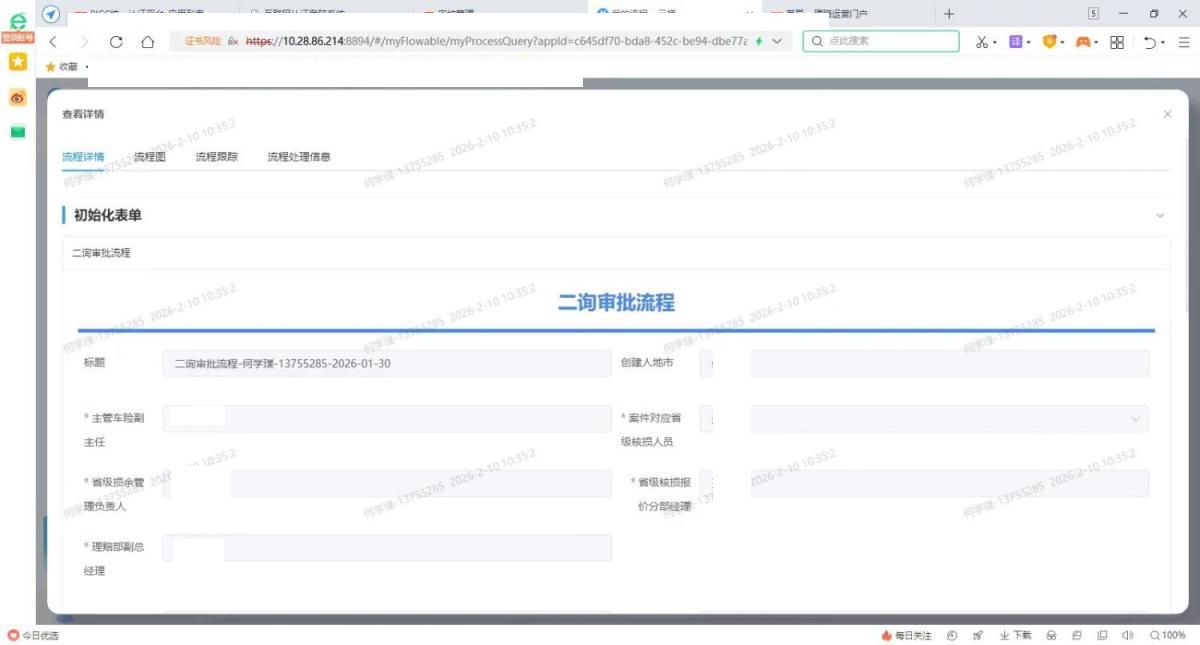Click the yellow star favorites sidebar icon

[x=17, y=62]
